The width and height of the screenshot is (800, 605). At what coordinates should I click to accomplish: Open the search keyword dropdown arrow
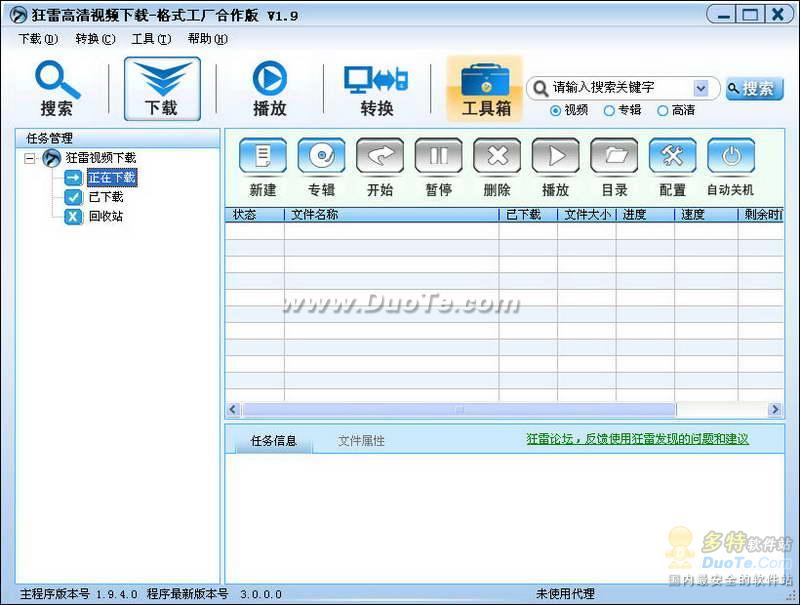coord(702,88)
